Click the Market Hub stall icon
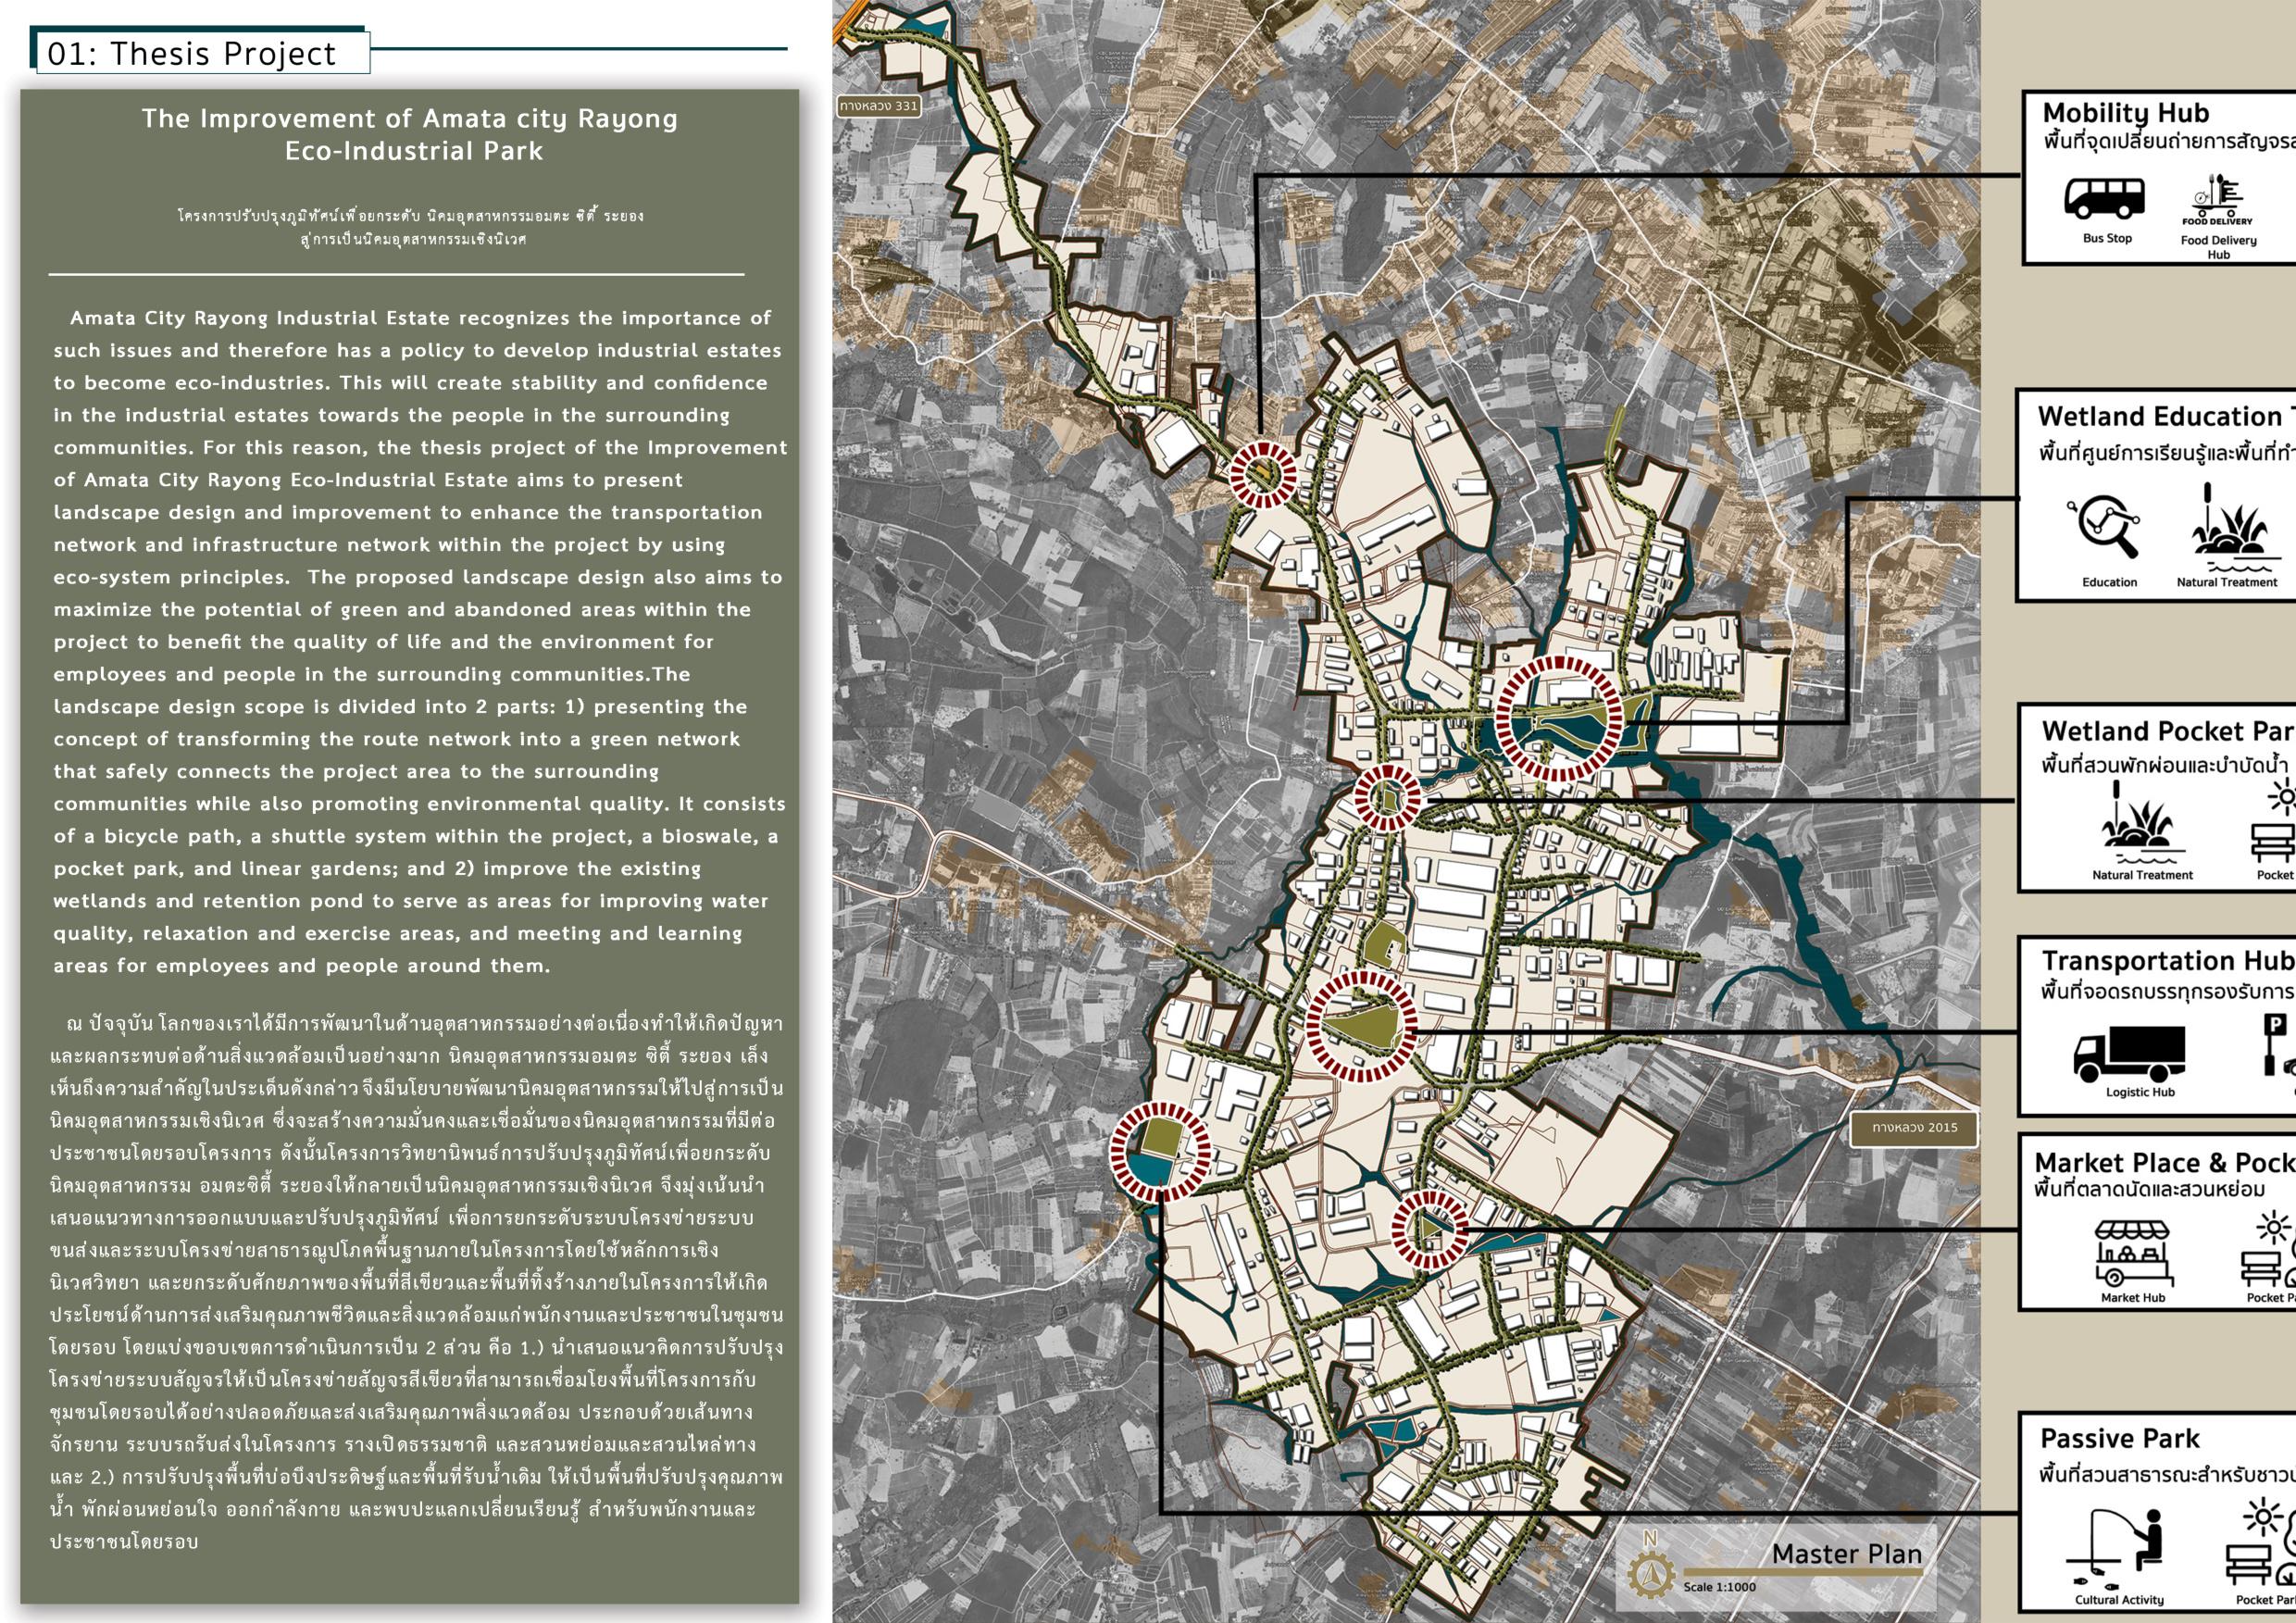Screen dimensions: 2296x1623 (x=2132, y=1253)
